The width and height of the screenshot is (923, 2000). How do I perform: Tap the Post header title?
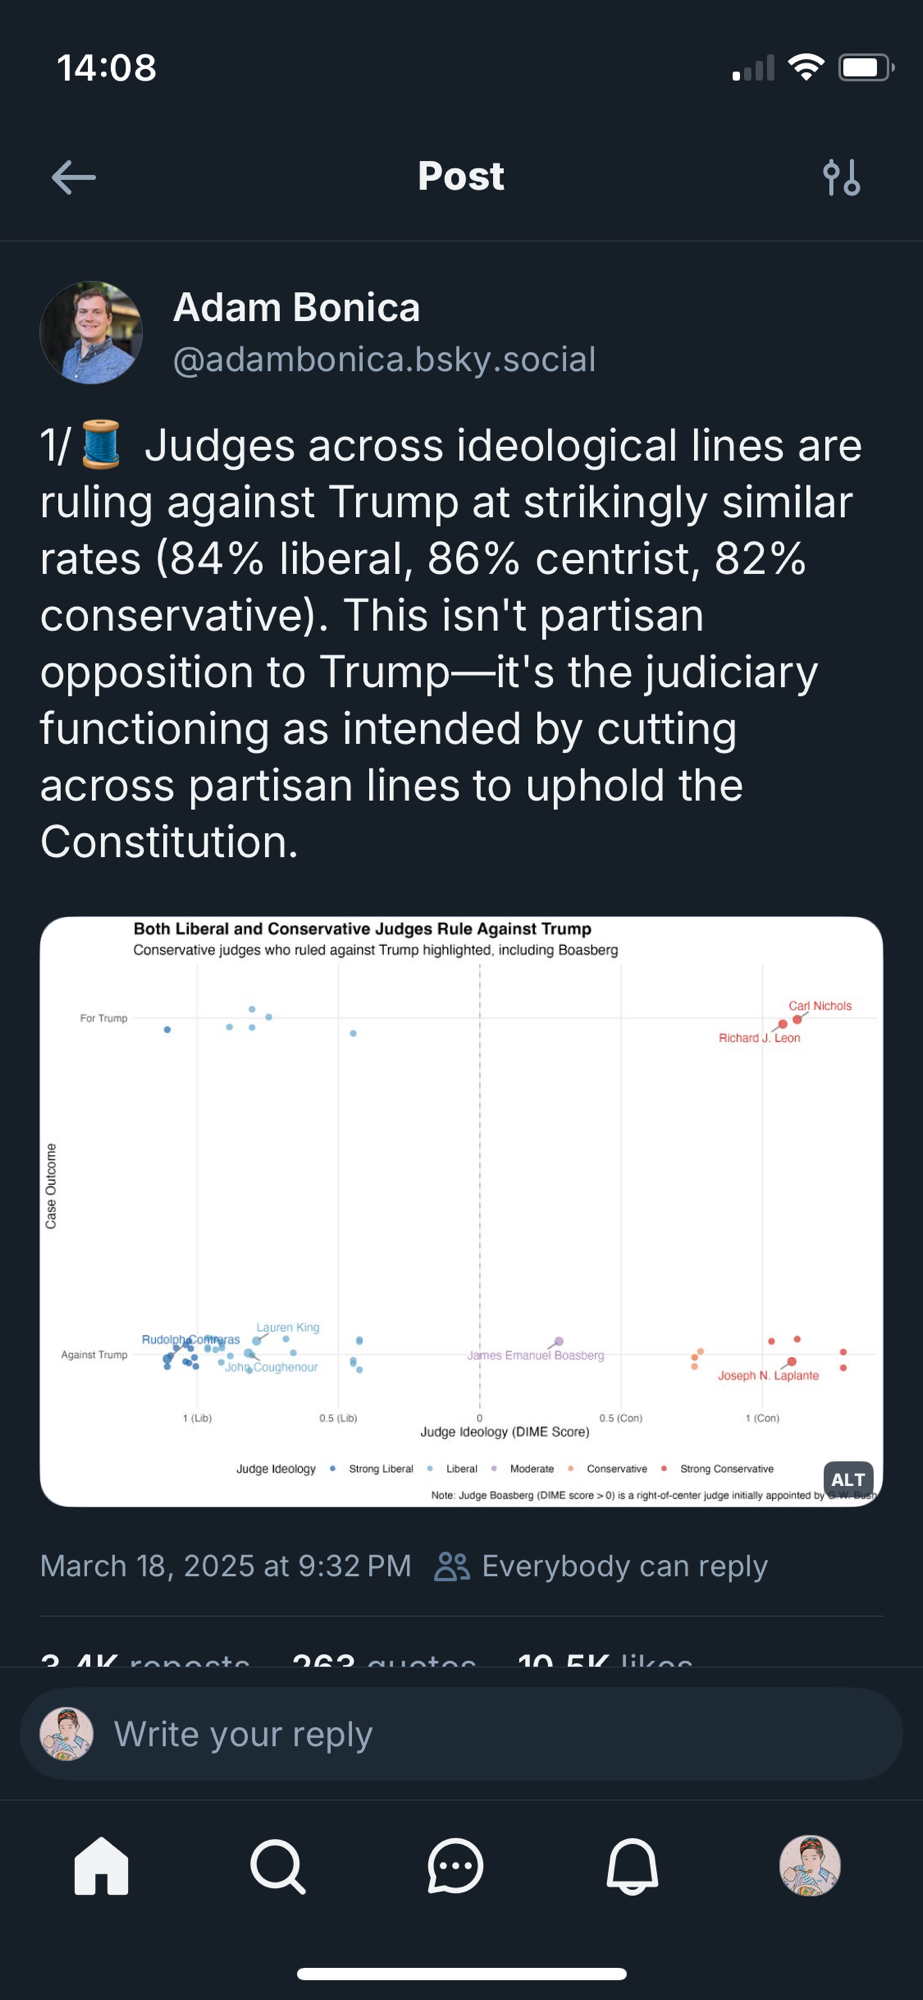pyautogui.click(x=461, y=177)
